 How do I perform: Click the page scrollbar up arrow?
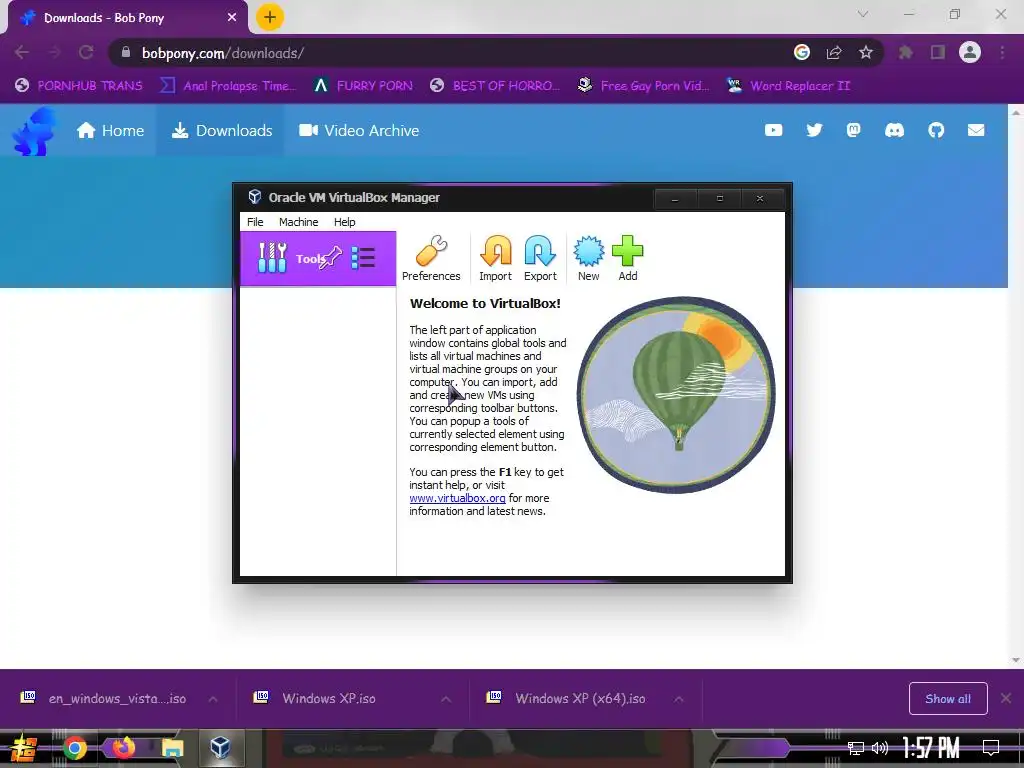coord(1016,112)
